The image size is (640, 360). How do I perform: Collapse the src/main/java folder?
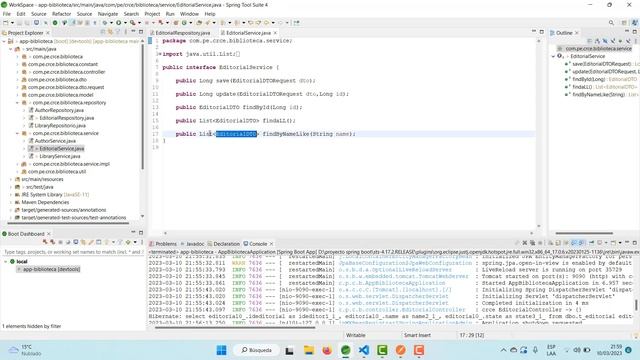tap(11, 49)
